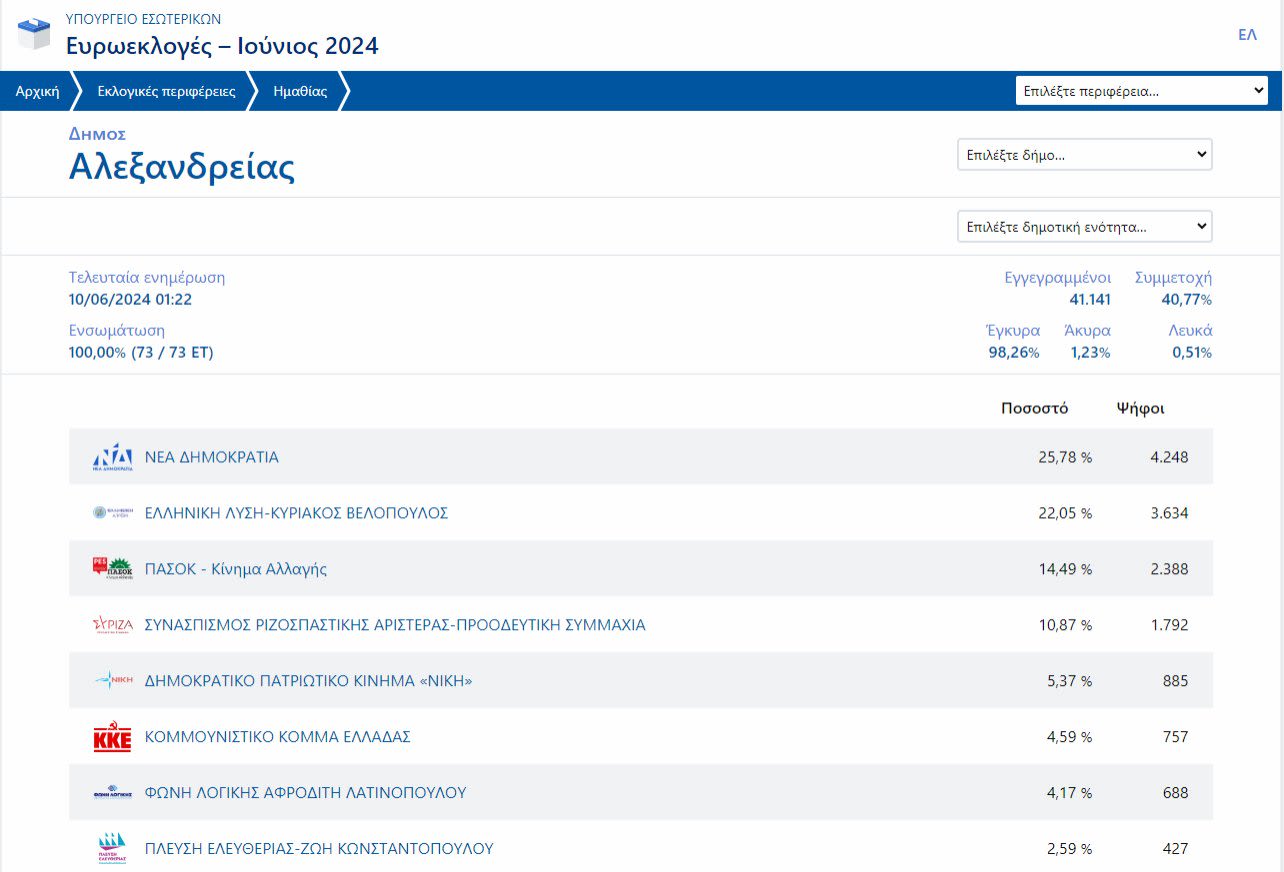This screenshot has width=1284, height=872.
Task: Click the ΣΥΡΙΖΑ party logo
Action: [112, 625]
